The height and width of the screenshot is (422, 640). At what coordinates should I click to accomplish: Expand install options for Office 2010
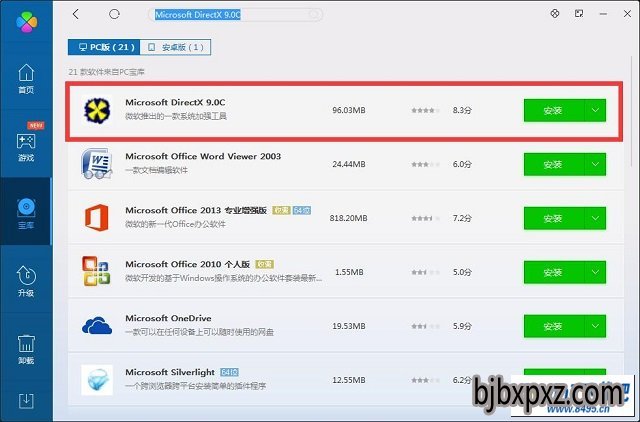595,272
